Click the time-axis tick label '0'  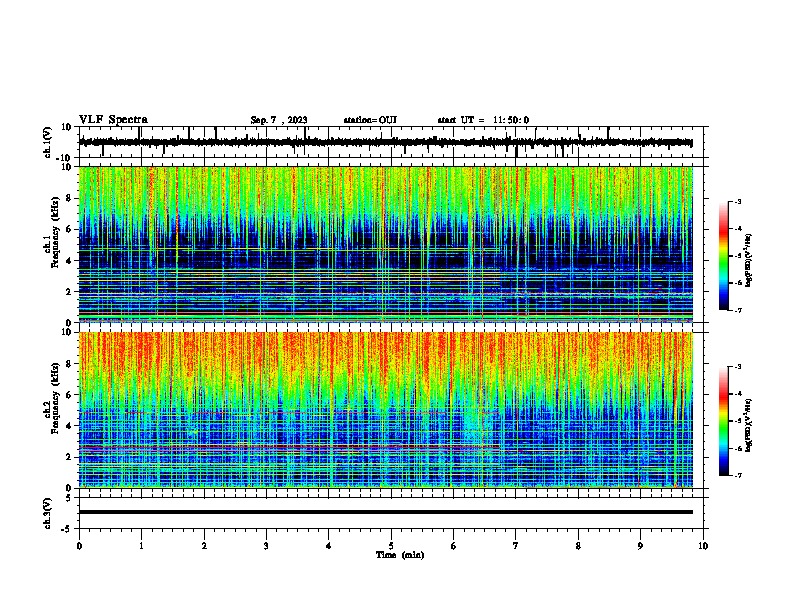[x=79, y=546]
